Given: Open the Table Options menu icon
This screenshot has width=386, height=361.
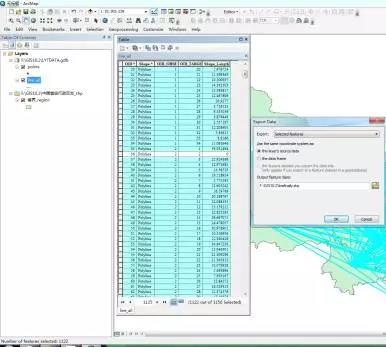Looking at the screenshot, I should (122, 48).
